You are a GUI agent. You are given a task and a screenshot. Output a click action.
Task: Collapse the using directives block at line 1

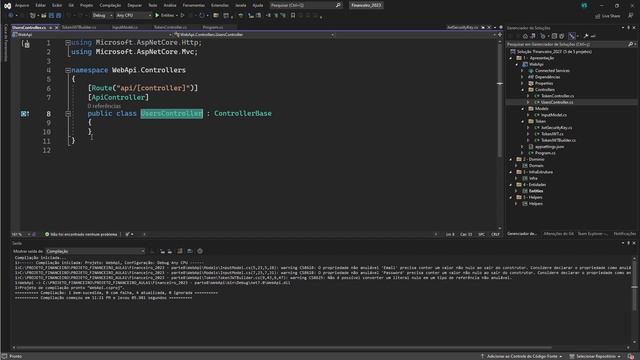pyautogui.click(x=68, y=43)
